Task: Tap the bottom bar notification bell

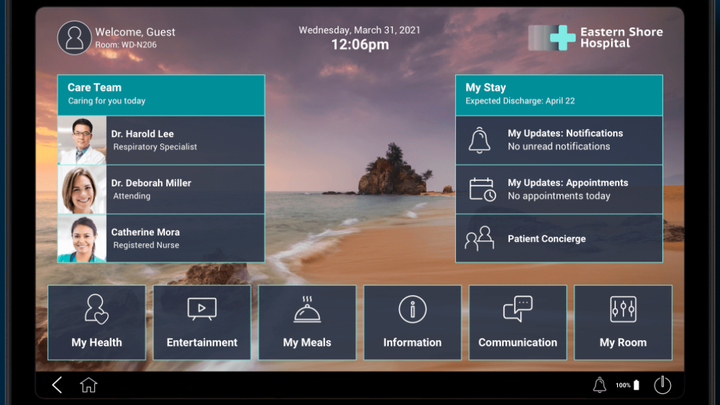Action: click(599, 385)
